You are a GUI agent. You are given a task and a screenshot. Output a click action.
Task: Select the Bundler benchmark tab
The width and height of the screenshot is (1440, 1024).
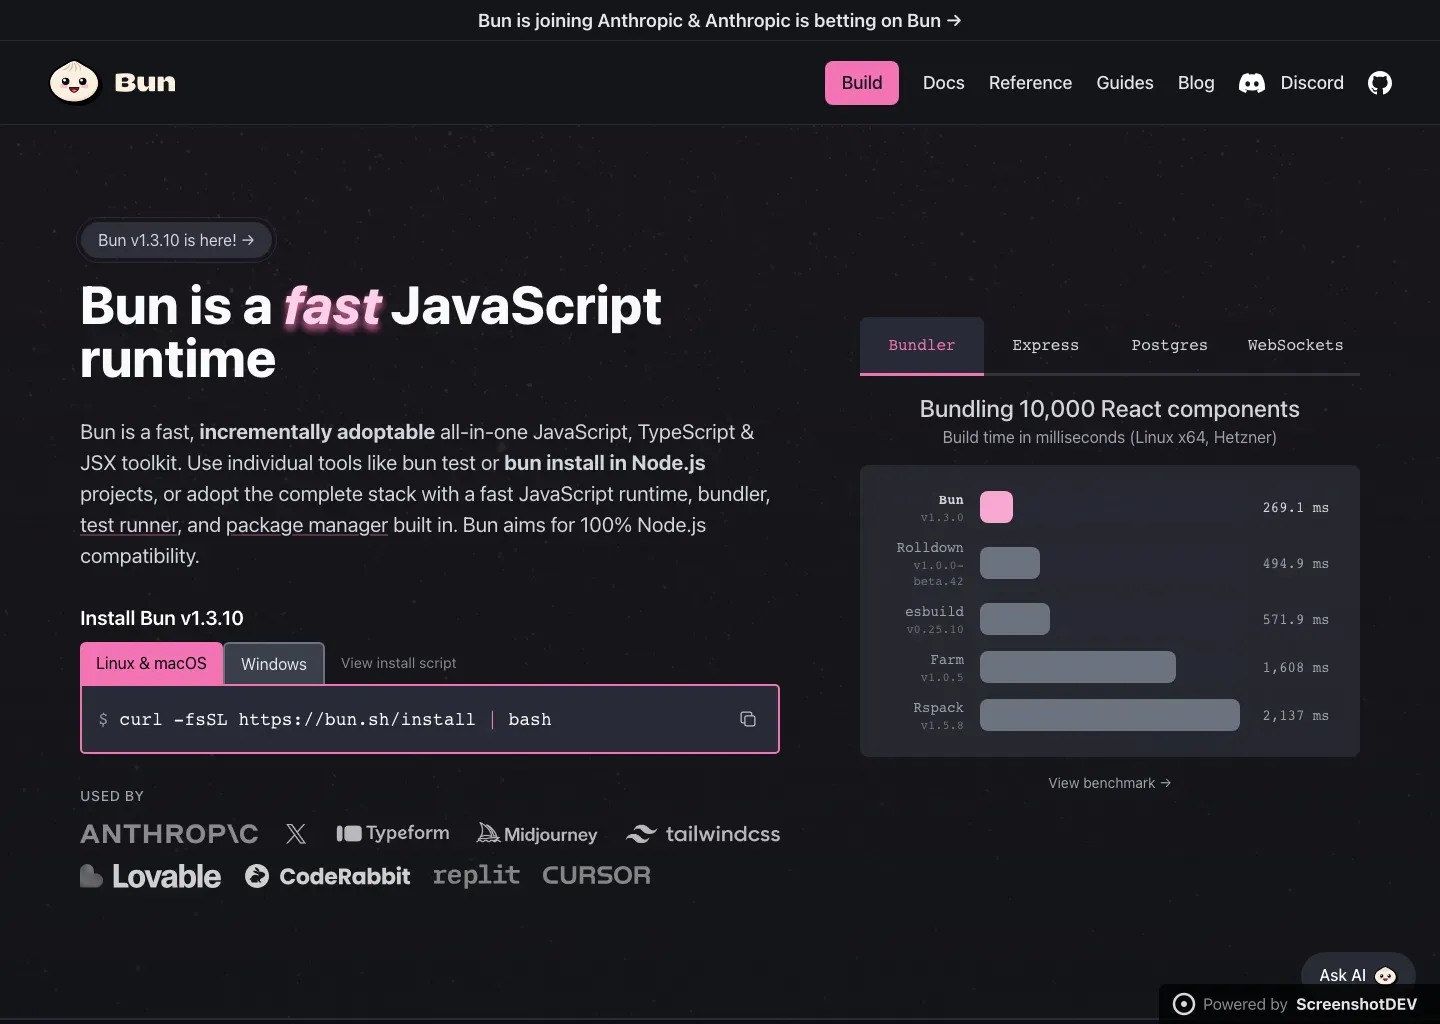pos(922,346)
